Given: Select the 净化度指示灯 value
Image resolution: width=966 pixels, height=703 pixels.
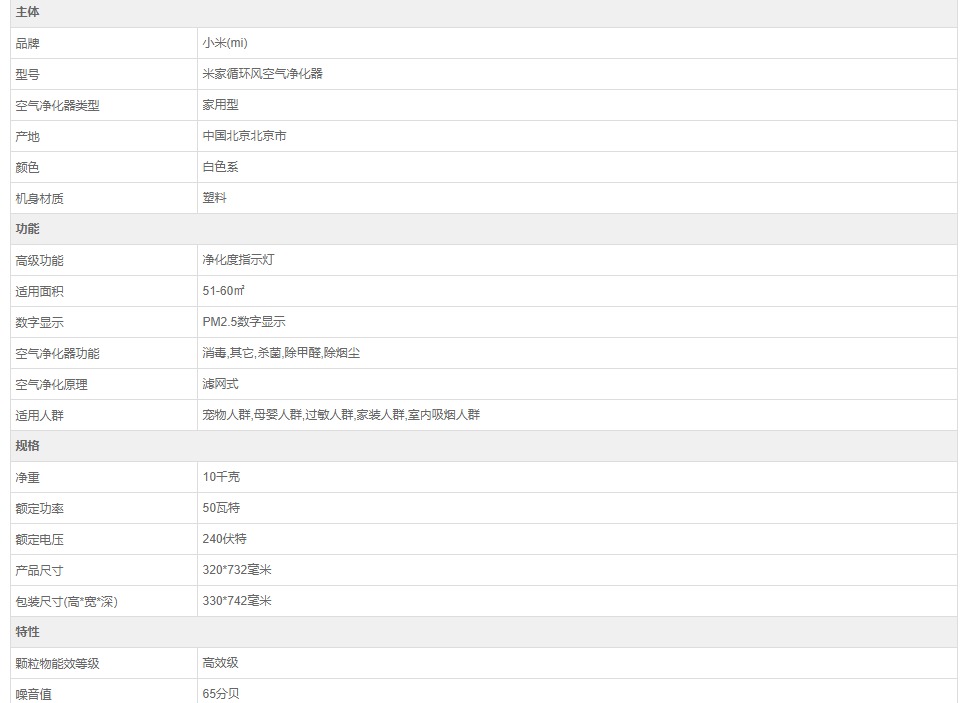Looking at the screenshot, I should click(238, 260).
